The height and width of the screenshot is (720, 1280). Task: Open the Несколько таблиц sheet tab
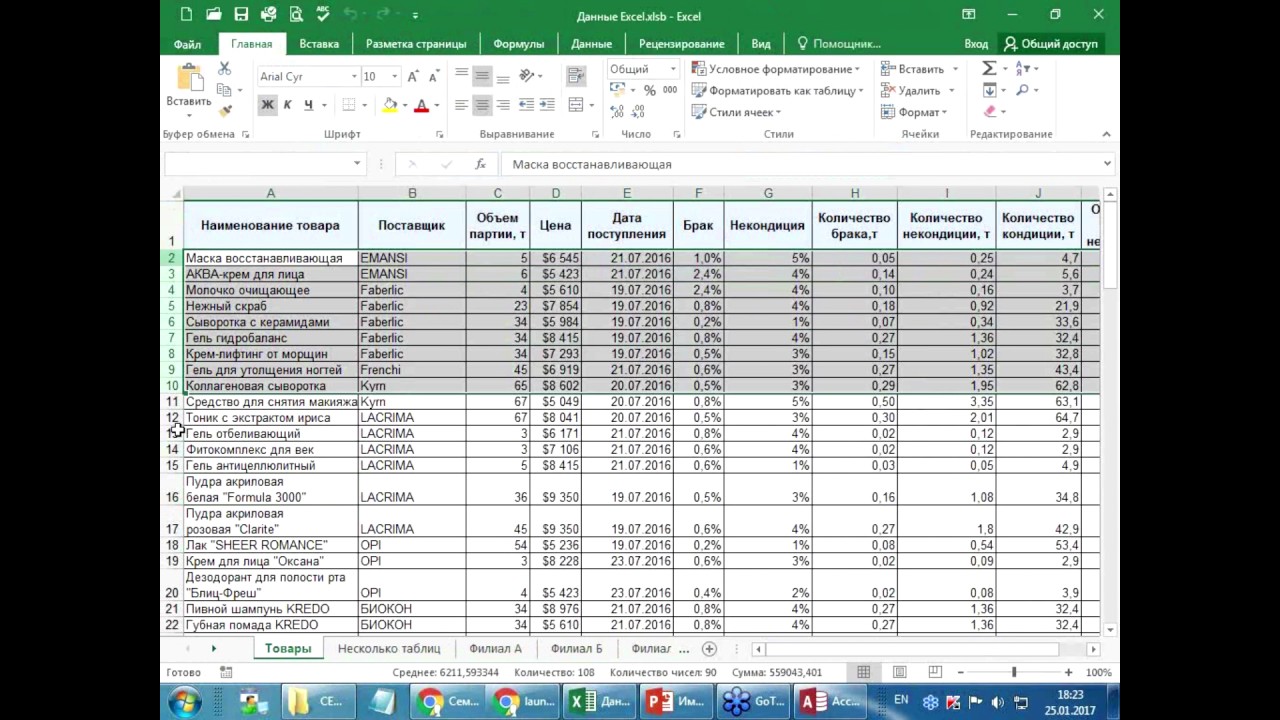[389, 648]
